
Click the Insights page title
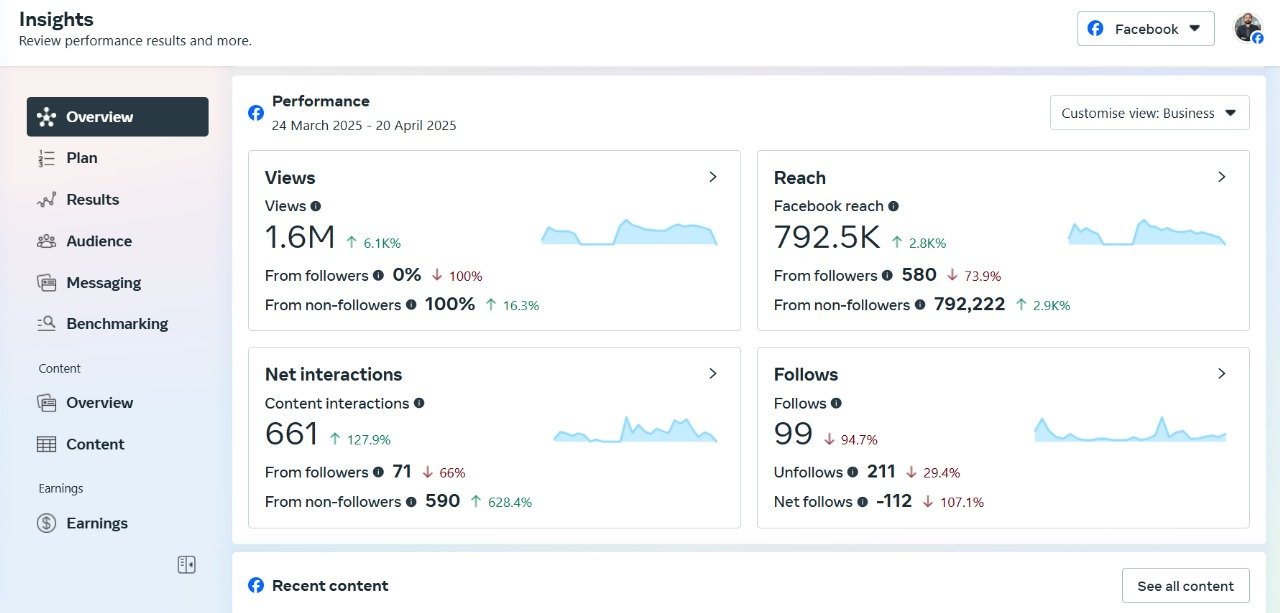[x=56, y=19]
